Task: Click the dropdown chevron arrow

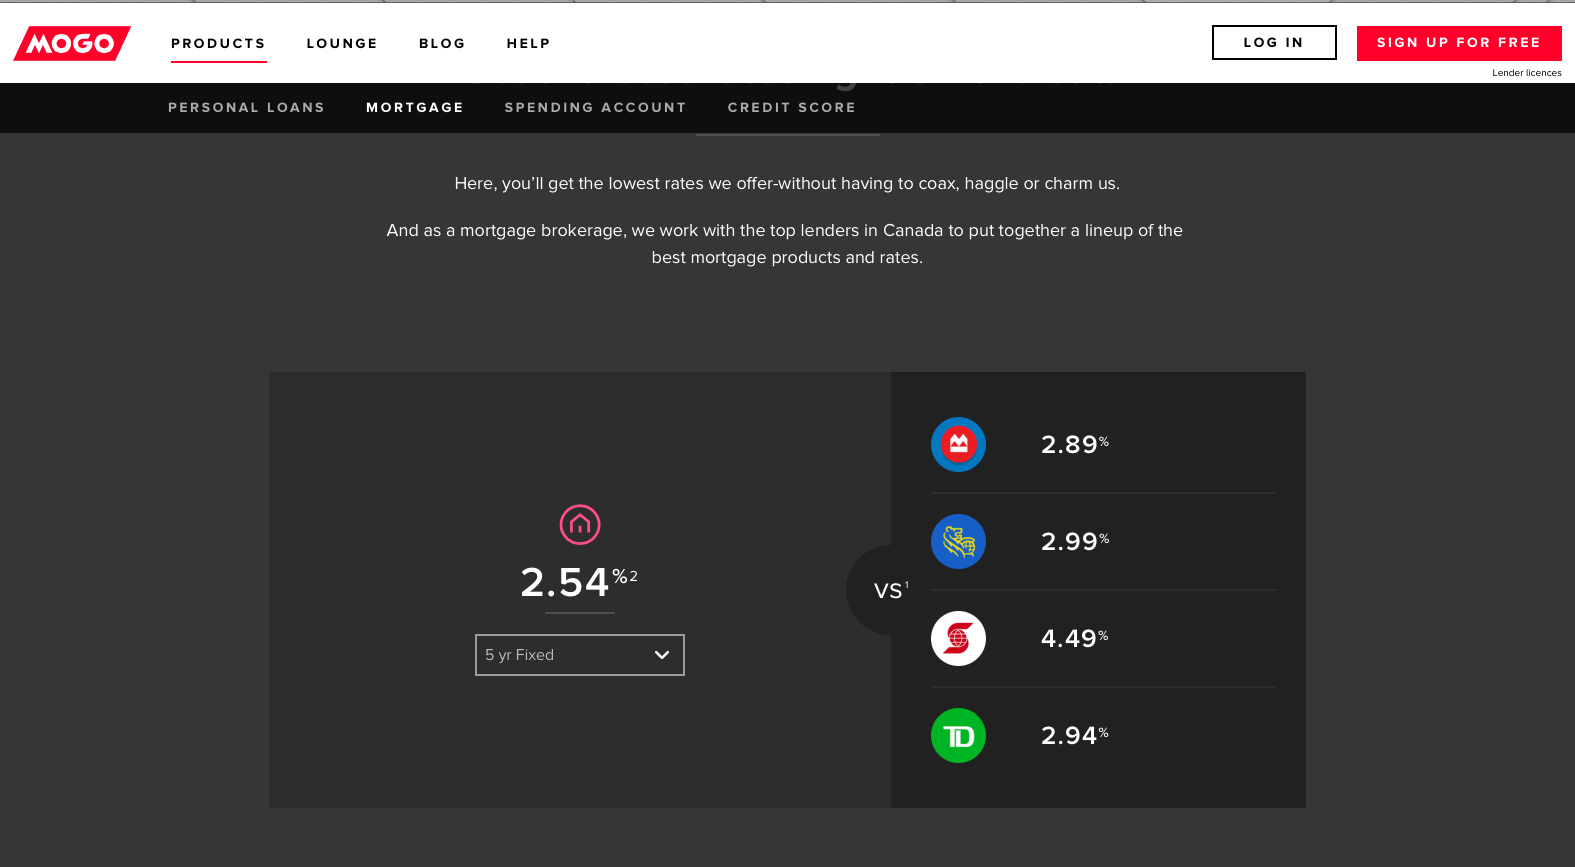Action: click(661, 655)
